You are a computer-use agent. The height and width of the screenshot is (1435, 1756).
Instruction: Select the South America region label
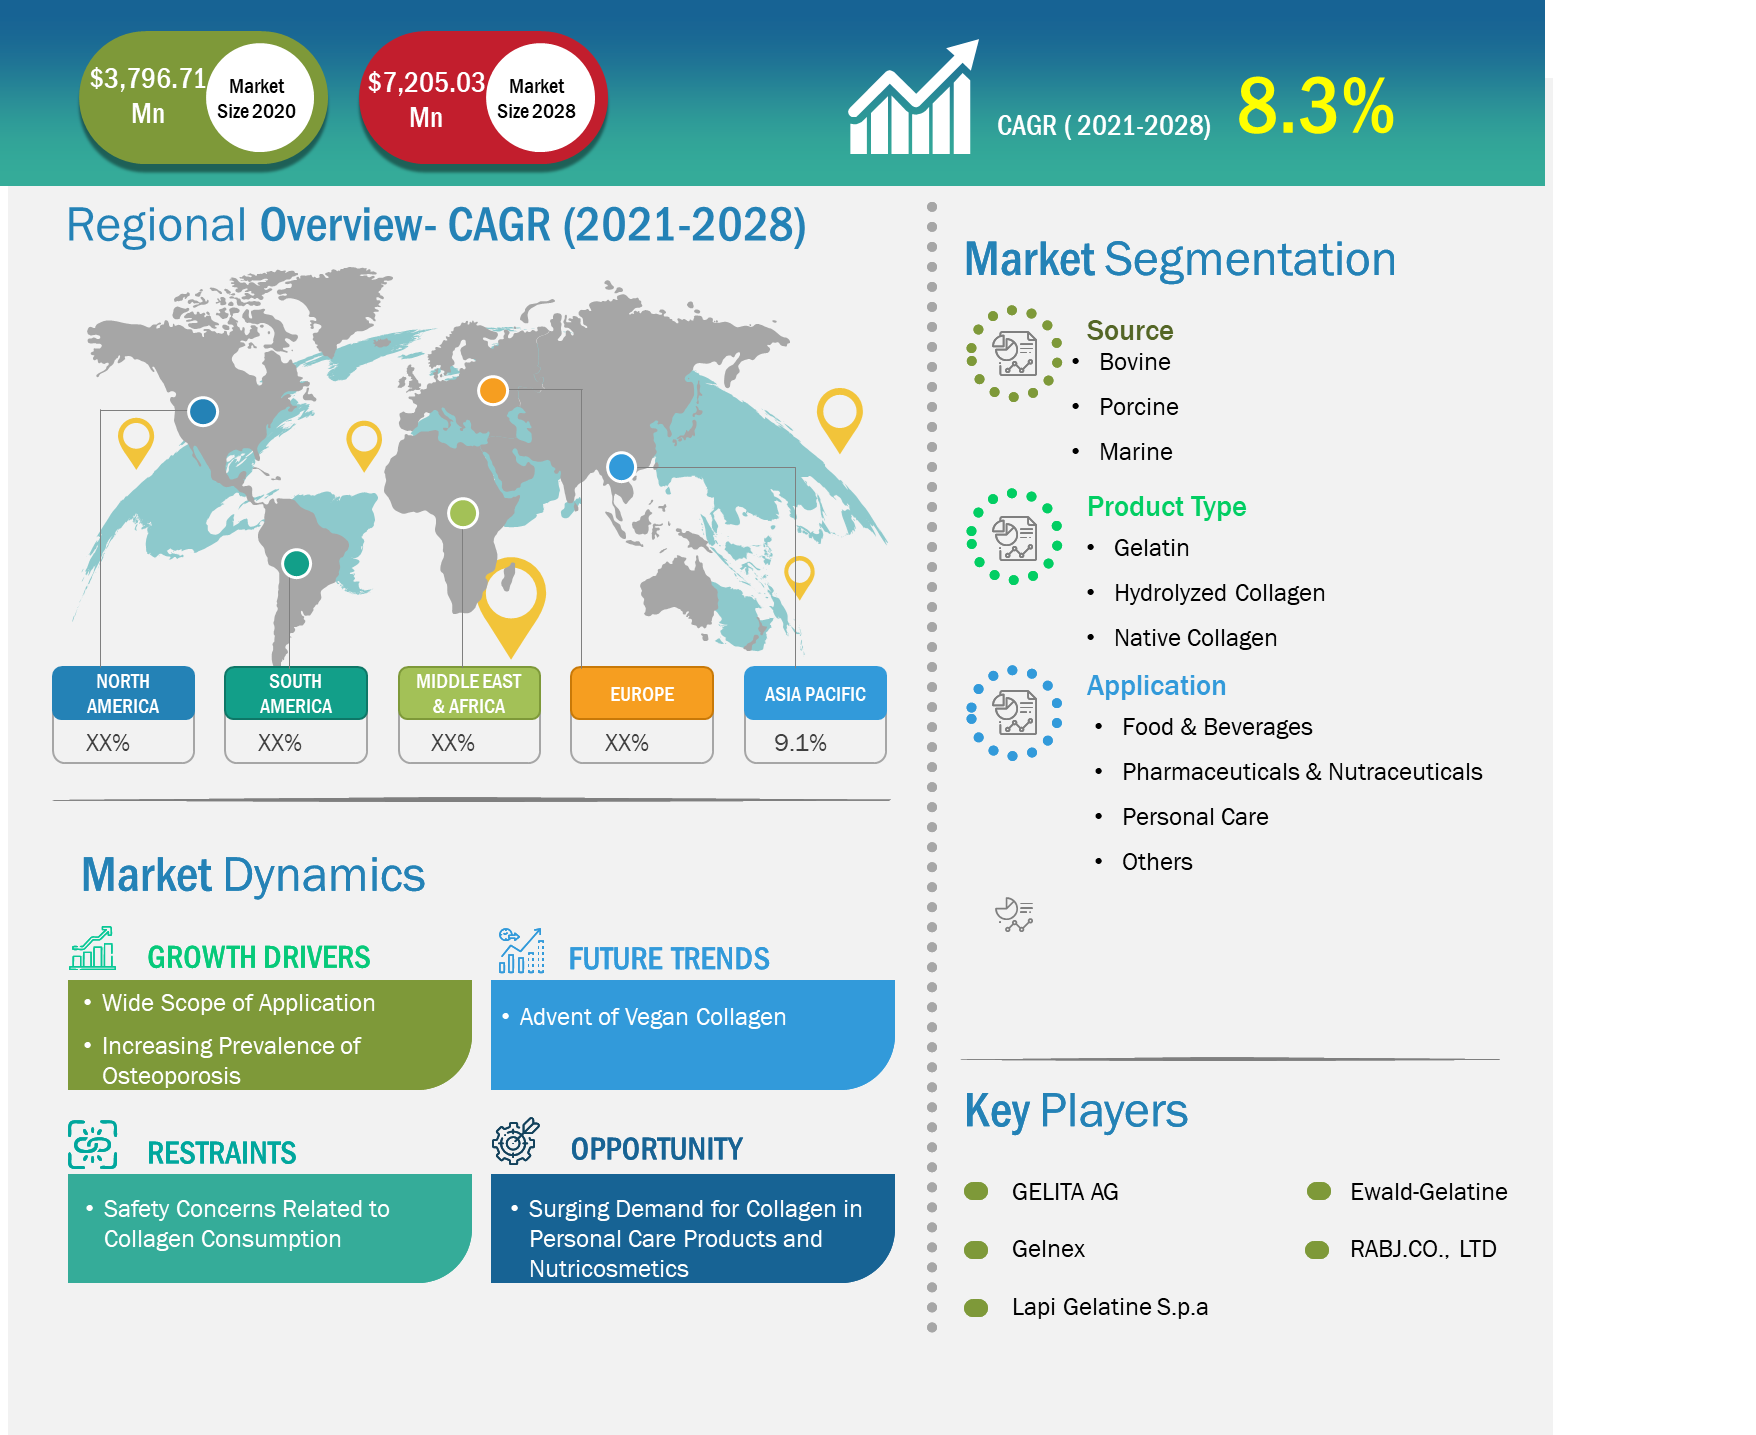[x=296, y=693]
